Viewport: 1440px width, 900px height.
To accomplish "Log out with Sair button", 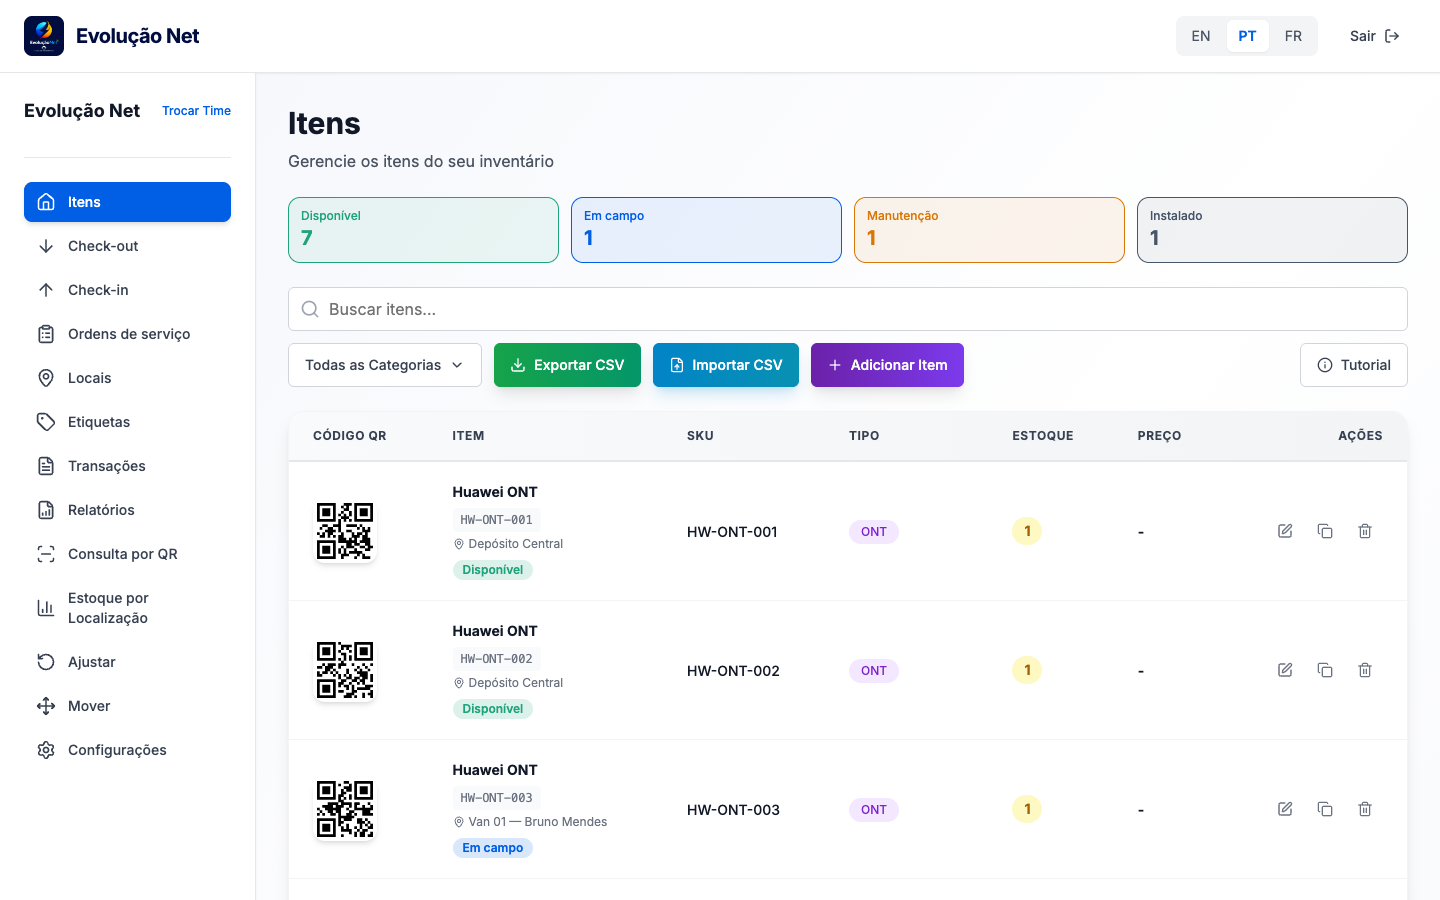I will (1374, 36).
